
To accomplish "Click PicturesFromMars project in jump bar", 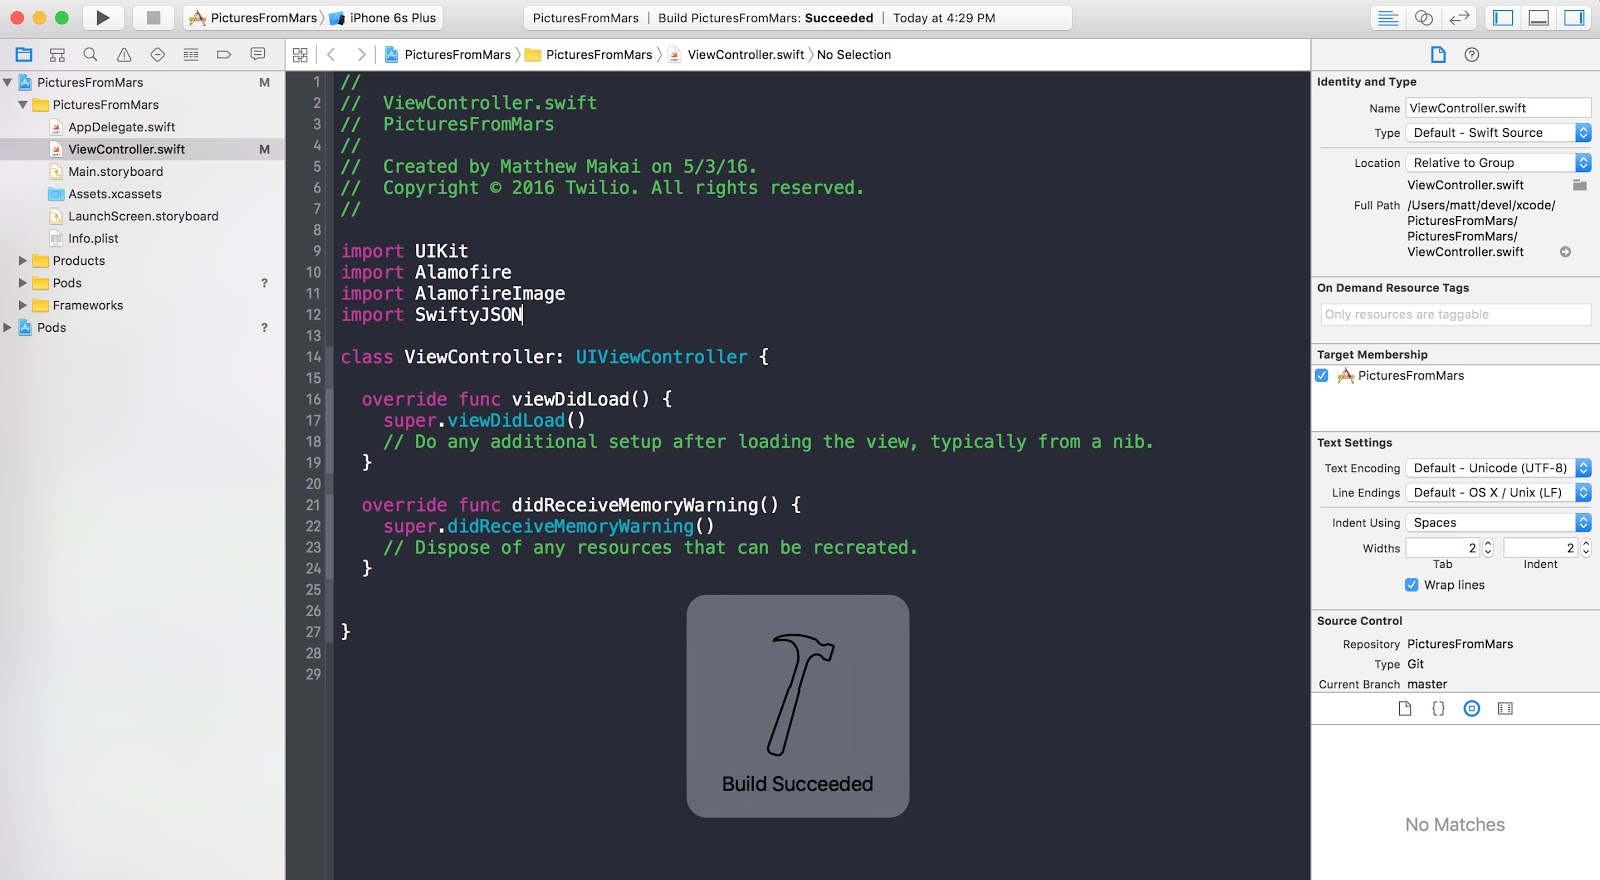I will click(448, 55).
